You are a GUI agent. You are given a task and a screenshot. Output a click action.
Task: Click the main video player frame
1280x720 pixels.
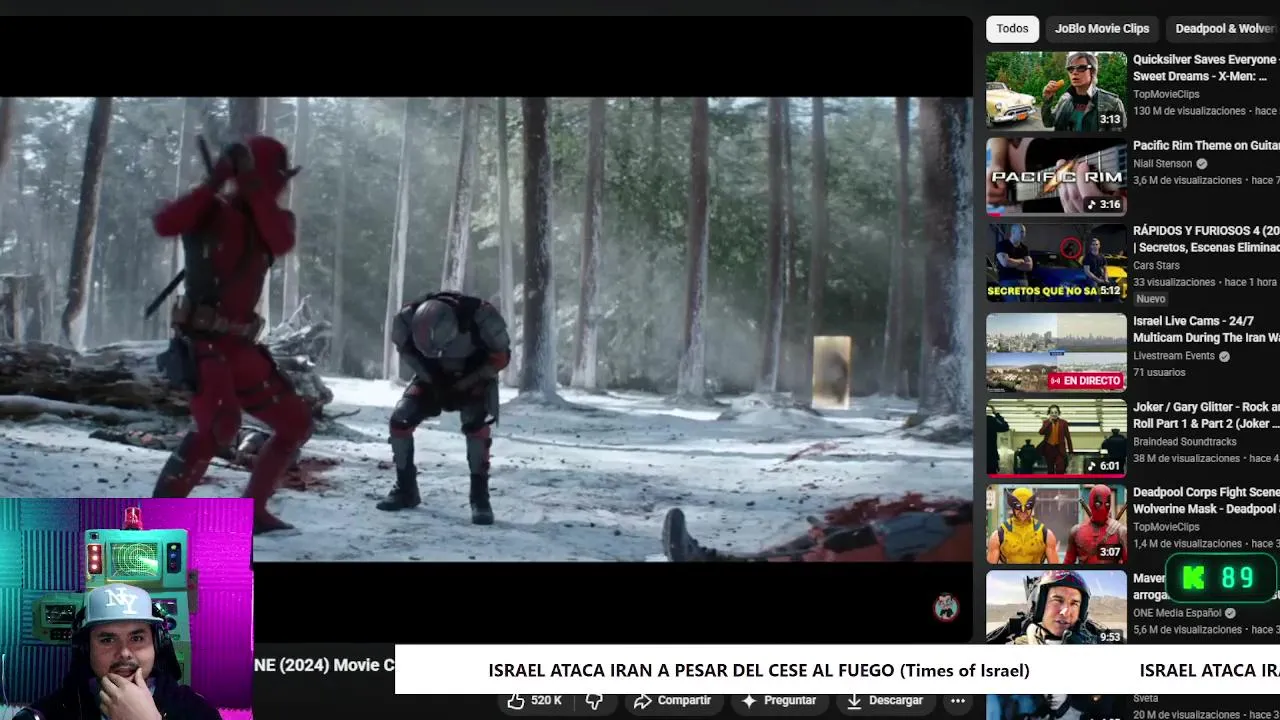[x=486, y=329]
